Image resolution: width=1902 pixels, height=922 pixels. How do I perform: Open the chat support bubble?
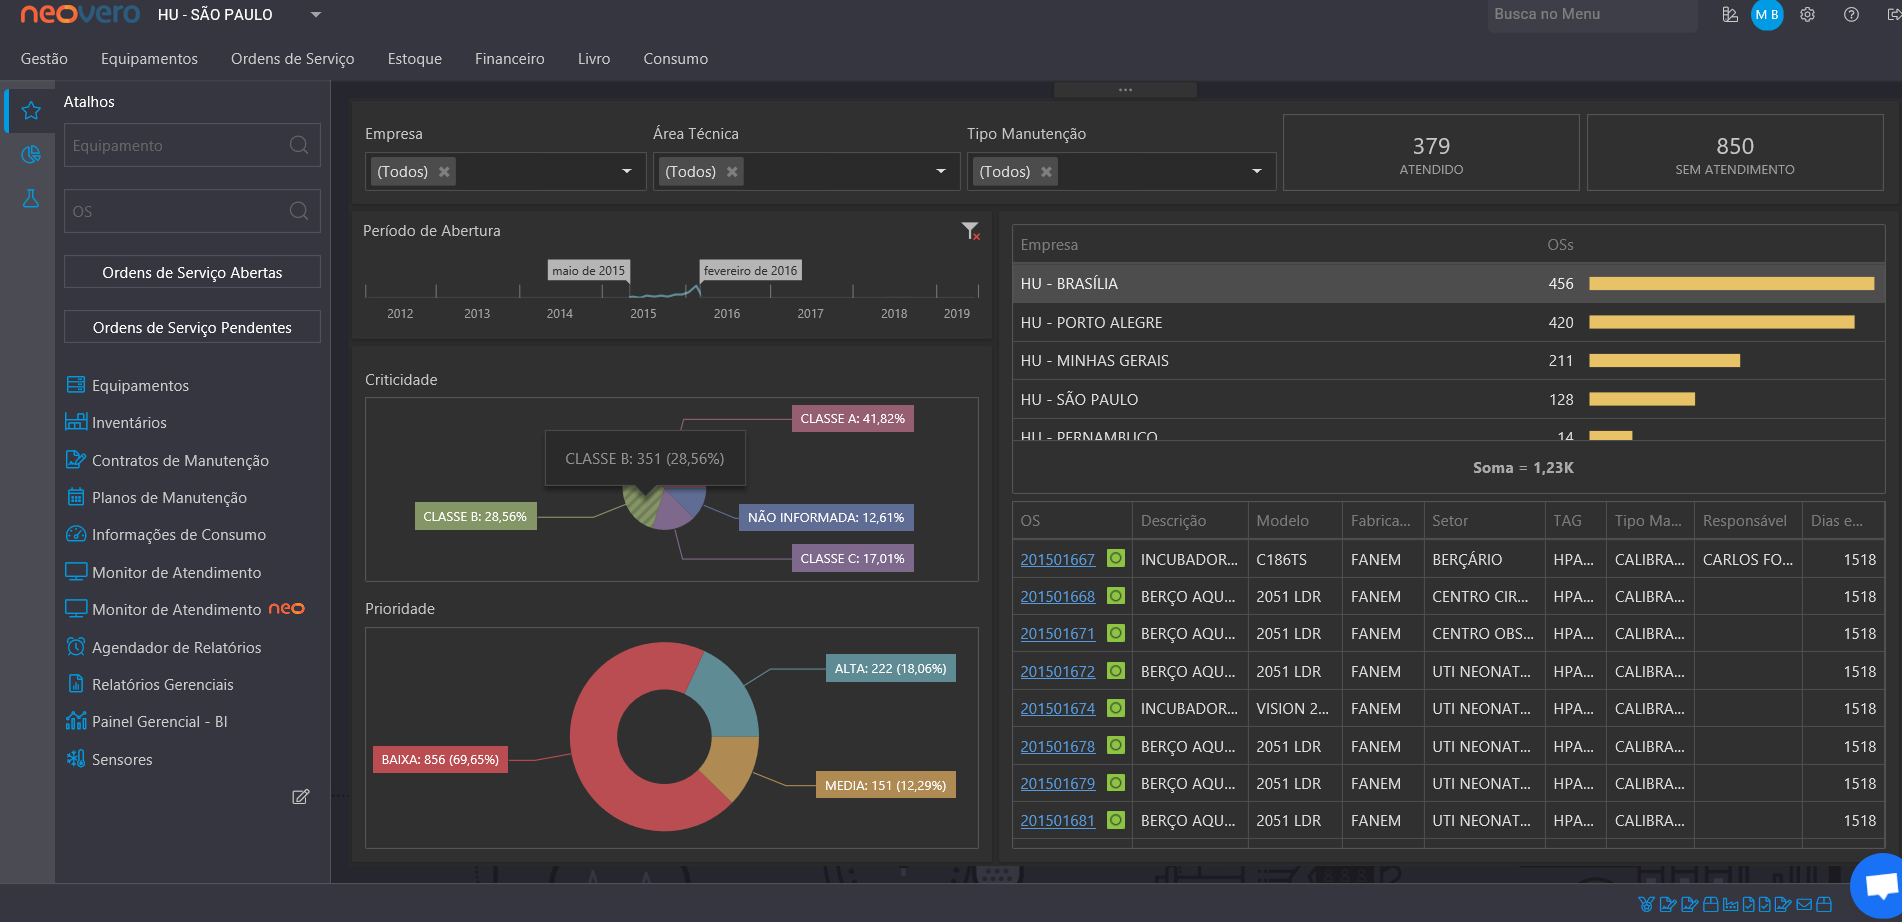(x=1878, y=885)
